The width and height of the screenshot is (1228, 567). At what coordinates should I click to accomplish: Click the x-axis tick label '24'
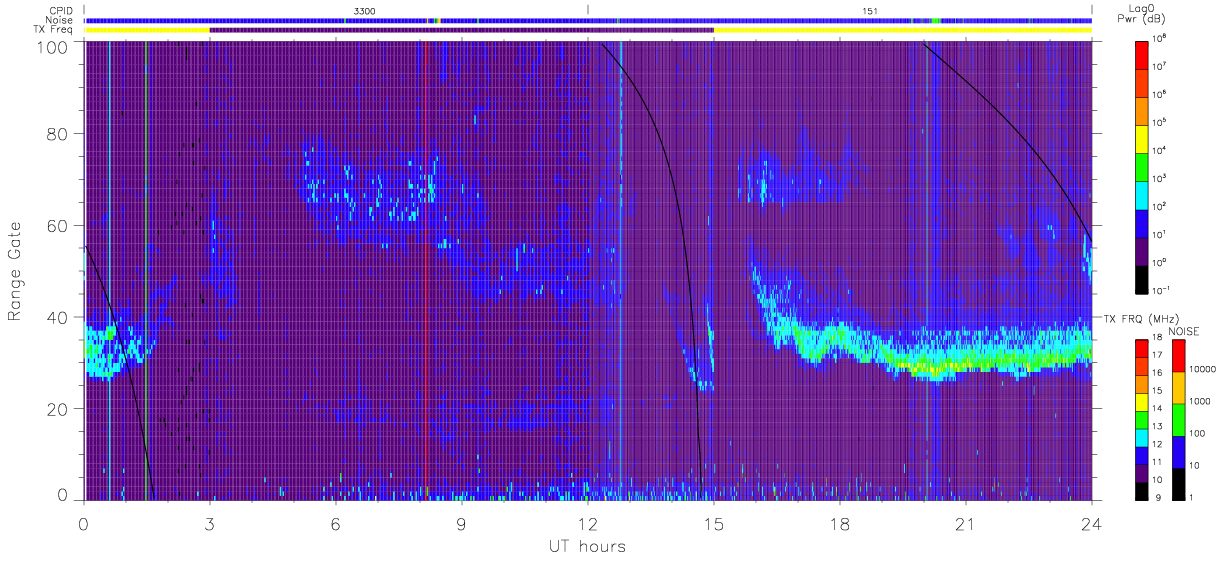1092,523
